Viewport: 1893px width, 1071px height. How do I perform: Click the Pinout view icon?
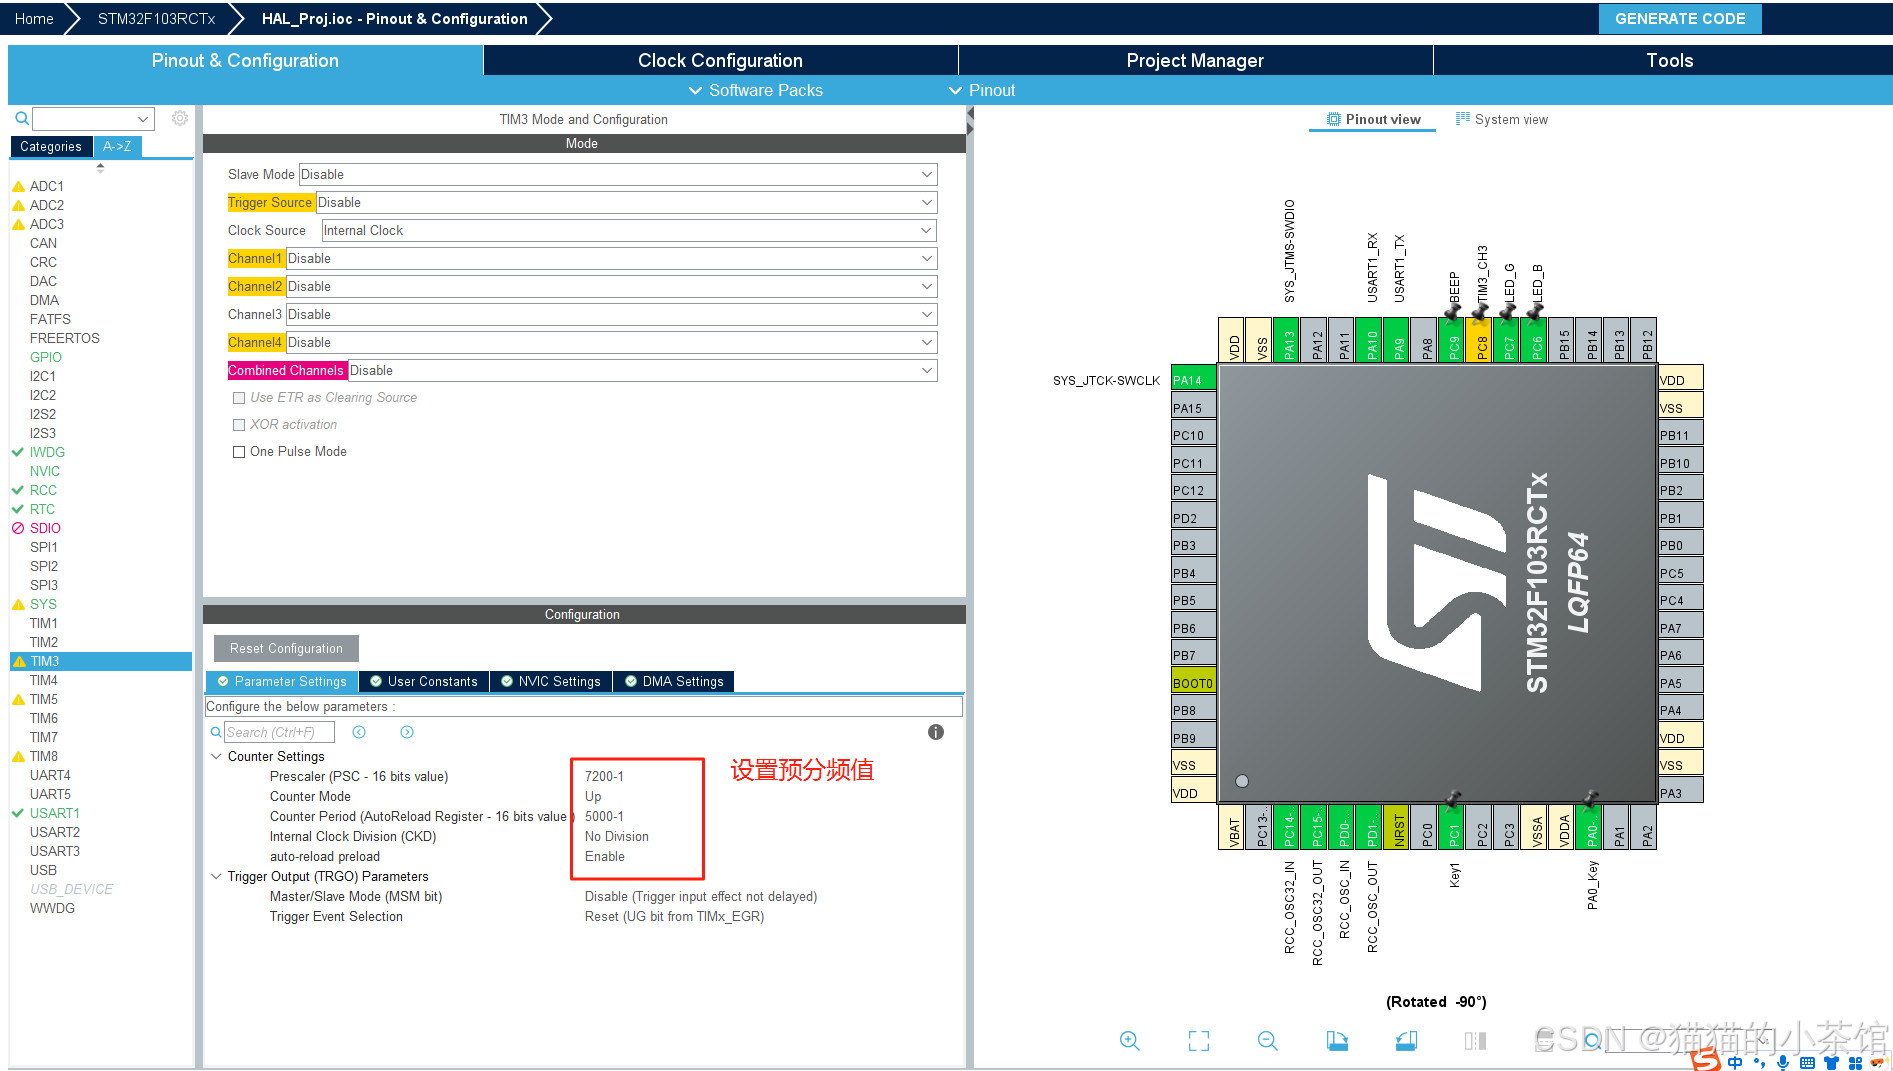pyautogui.click(x=1333, y=119)
